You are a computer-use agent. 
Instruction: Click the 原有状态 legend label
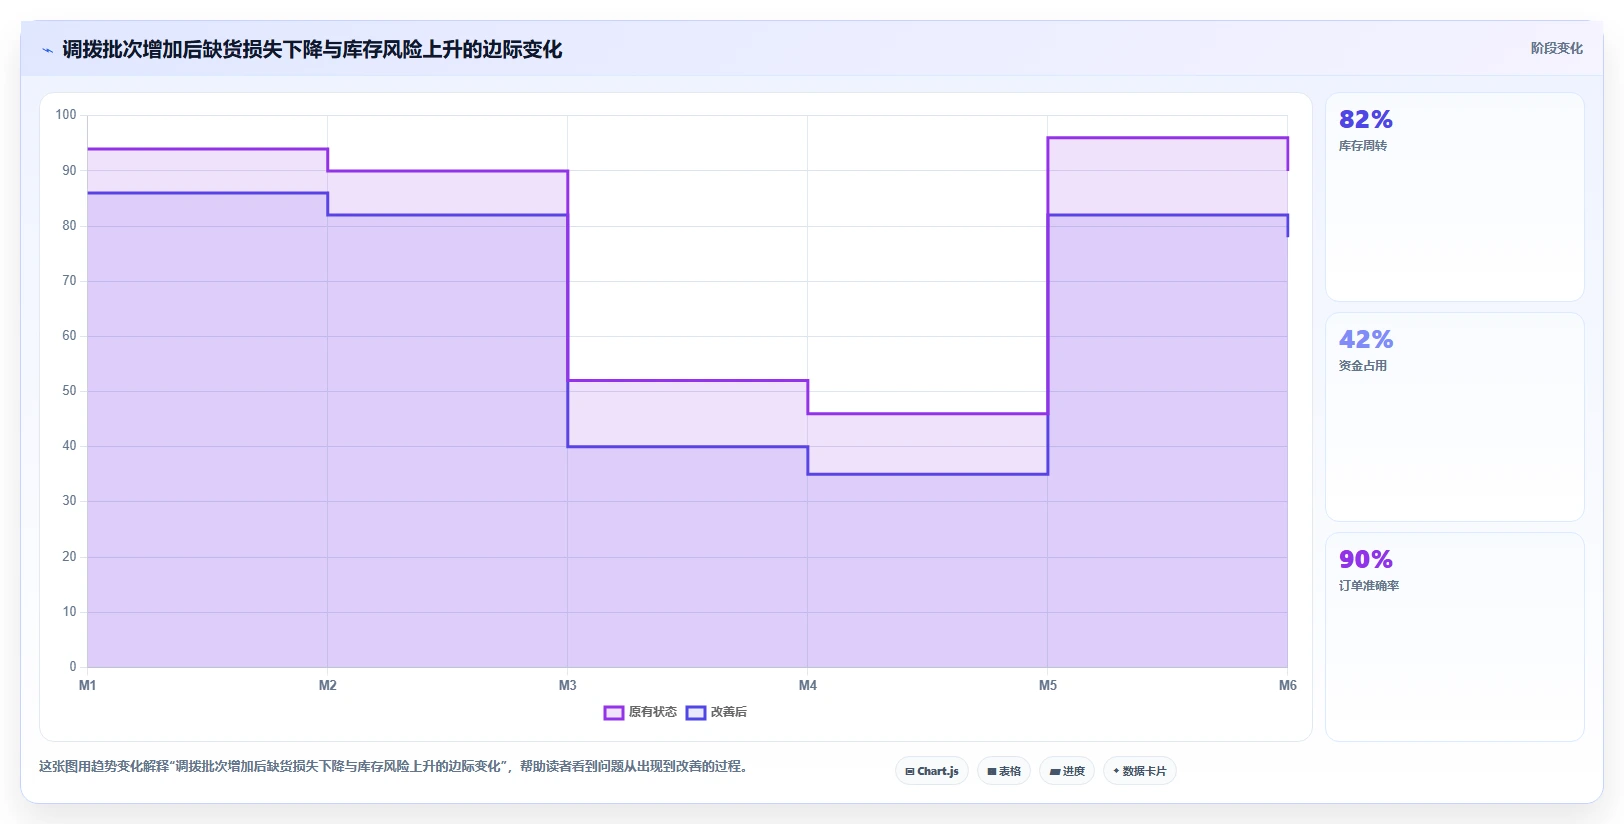point(653,712)
